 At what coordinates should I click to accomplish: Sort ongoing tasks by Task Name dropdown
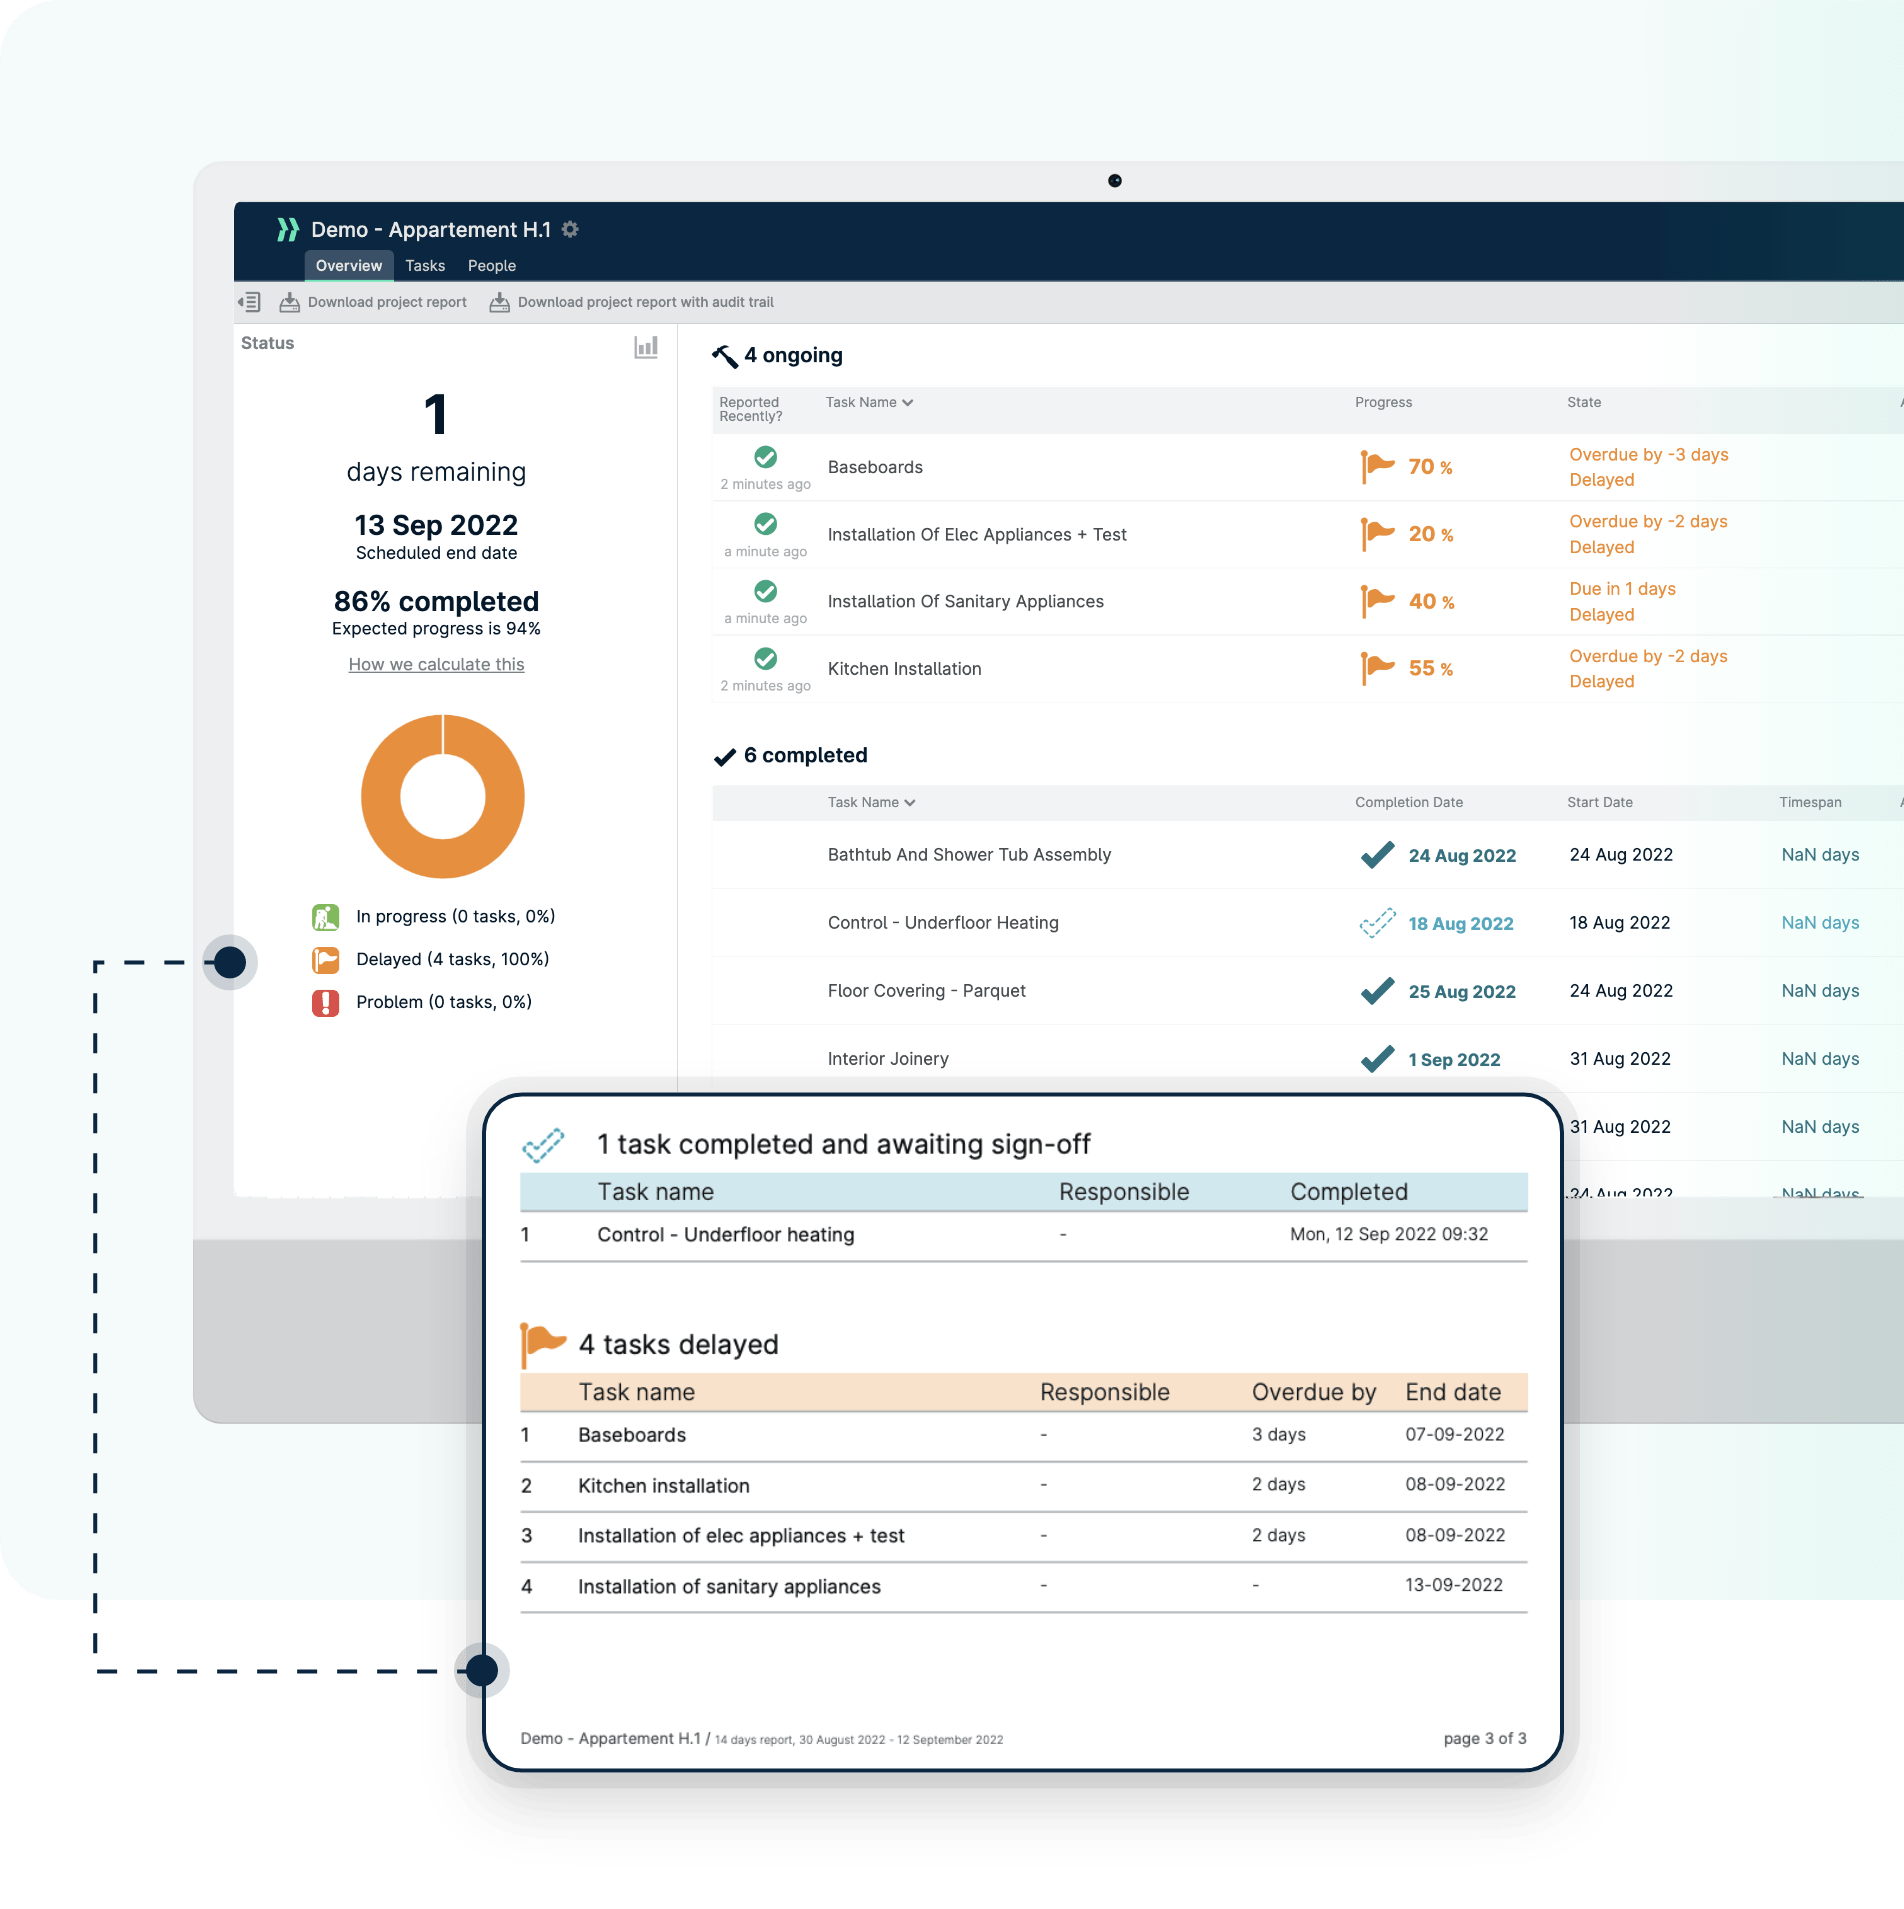(x=869, y=403)
